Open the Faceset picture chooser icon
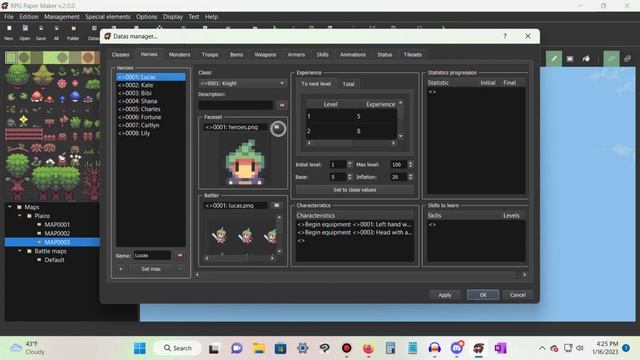This screenshot has height=360, width=640. tap(278, 128)
